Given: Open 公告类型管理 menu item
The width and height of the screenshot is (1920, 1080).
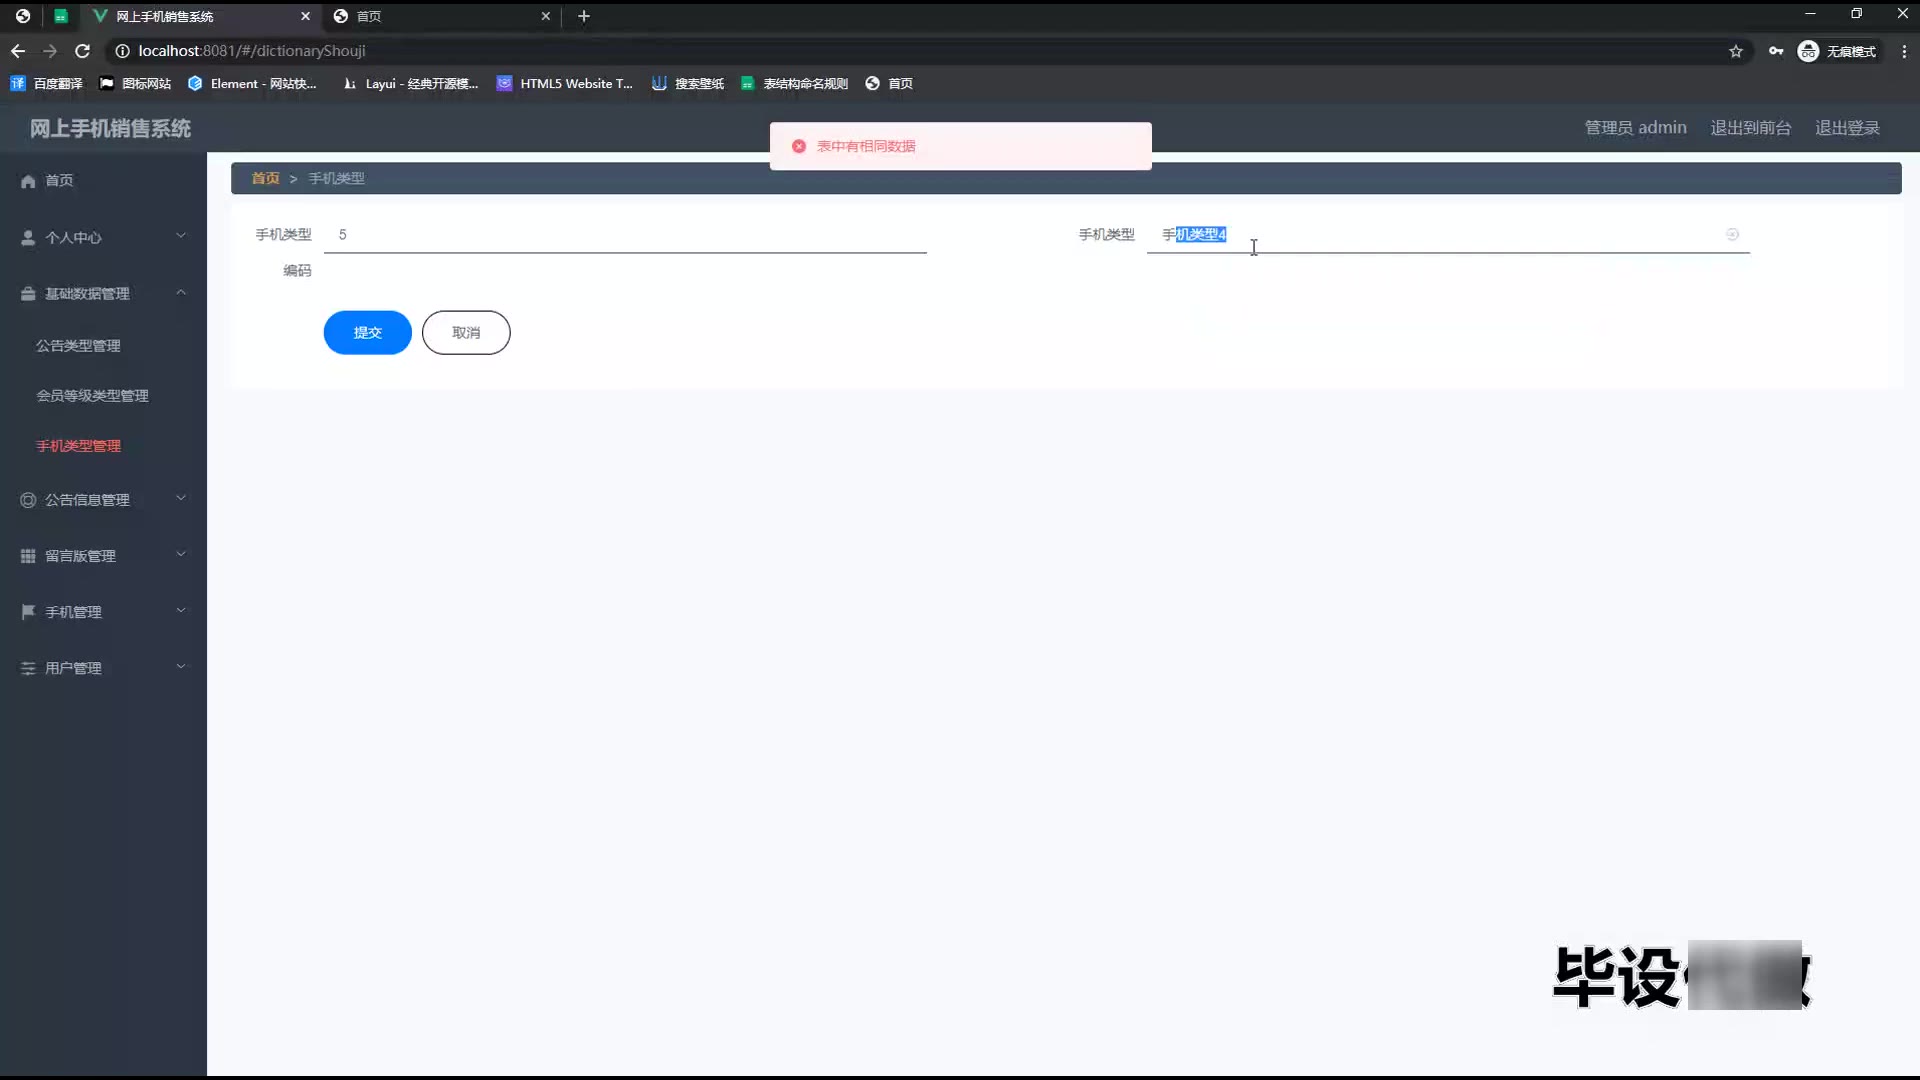Looking at the screenshot, I should [x=78, y=346].
